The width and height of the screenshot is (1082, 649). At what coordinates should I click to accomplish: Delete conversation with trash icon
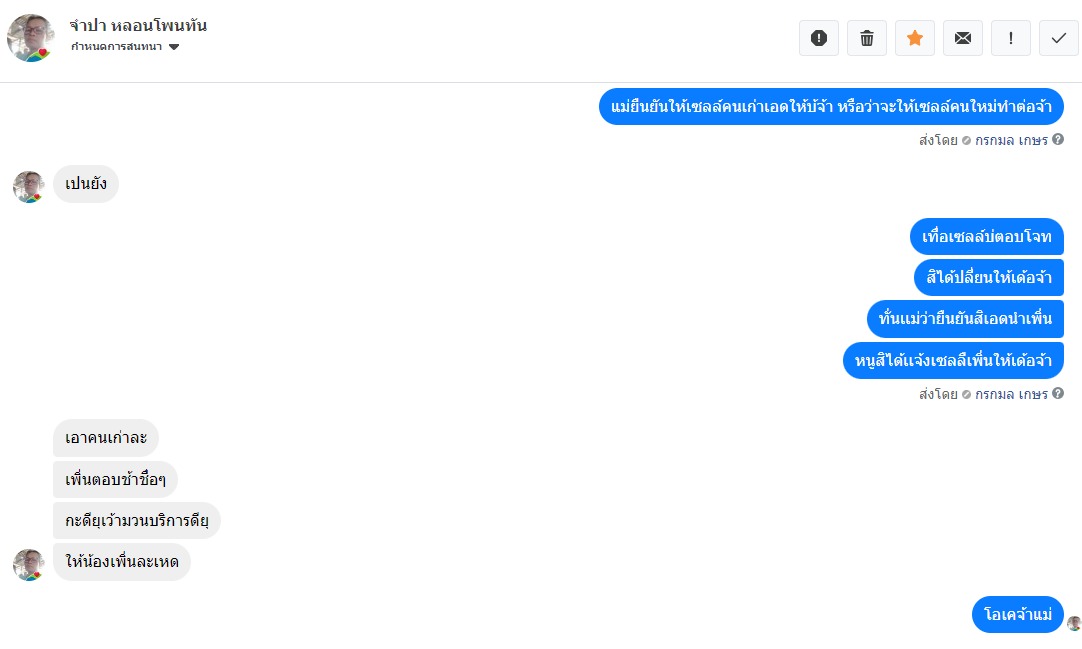pyautogui.click(x=867, y=38)
